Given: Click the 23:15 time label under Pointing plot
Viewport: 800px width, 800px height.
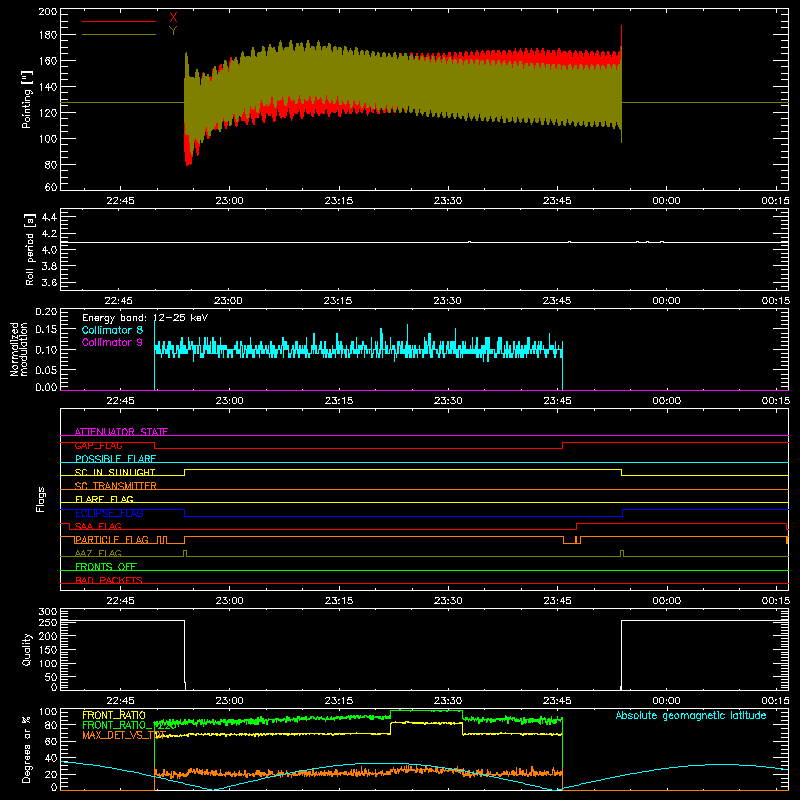Looking at the screenshot, I should pos(339,201).
